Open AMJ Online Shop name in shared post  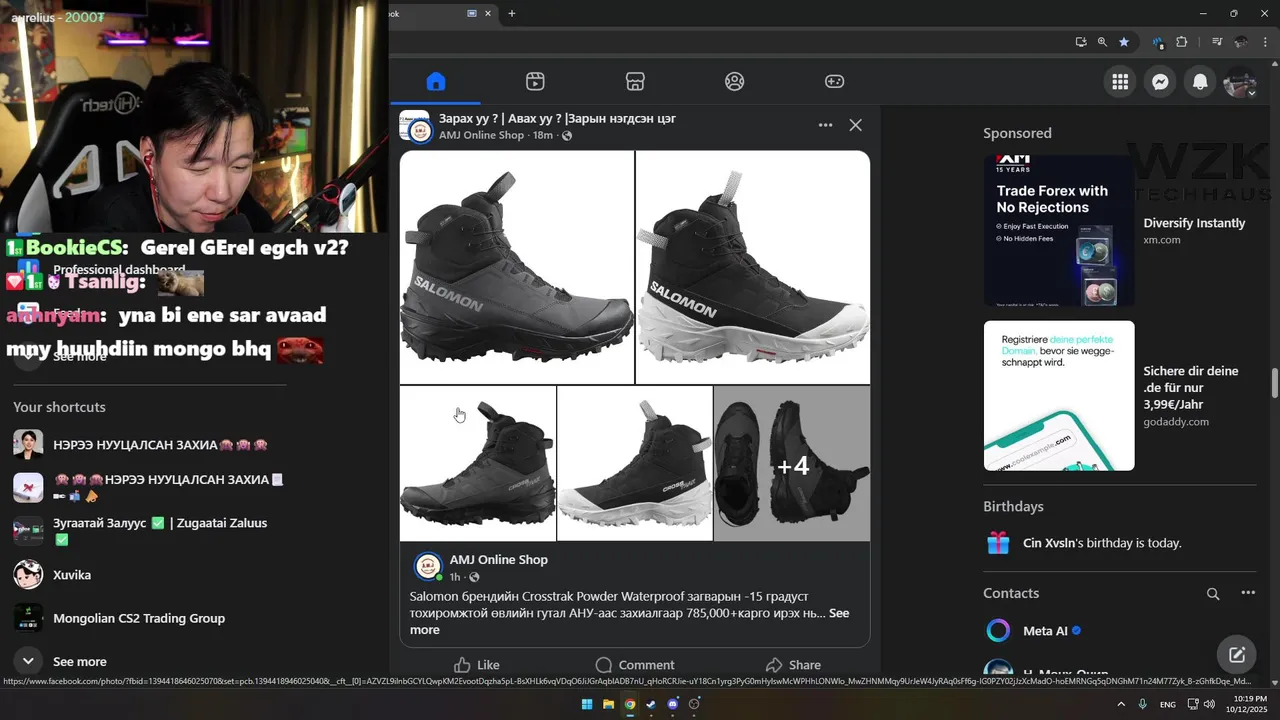(498, 560)
